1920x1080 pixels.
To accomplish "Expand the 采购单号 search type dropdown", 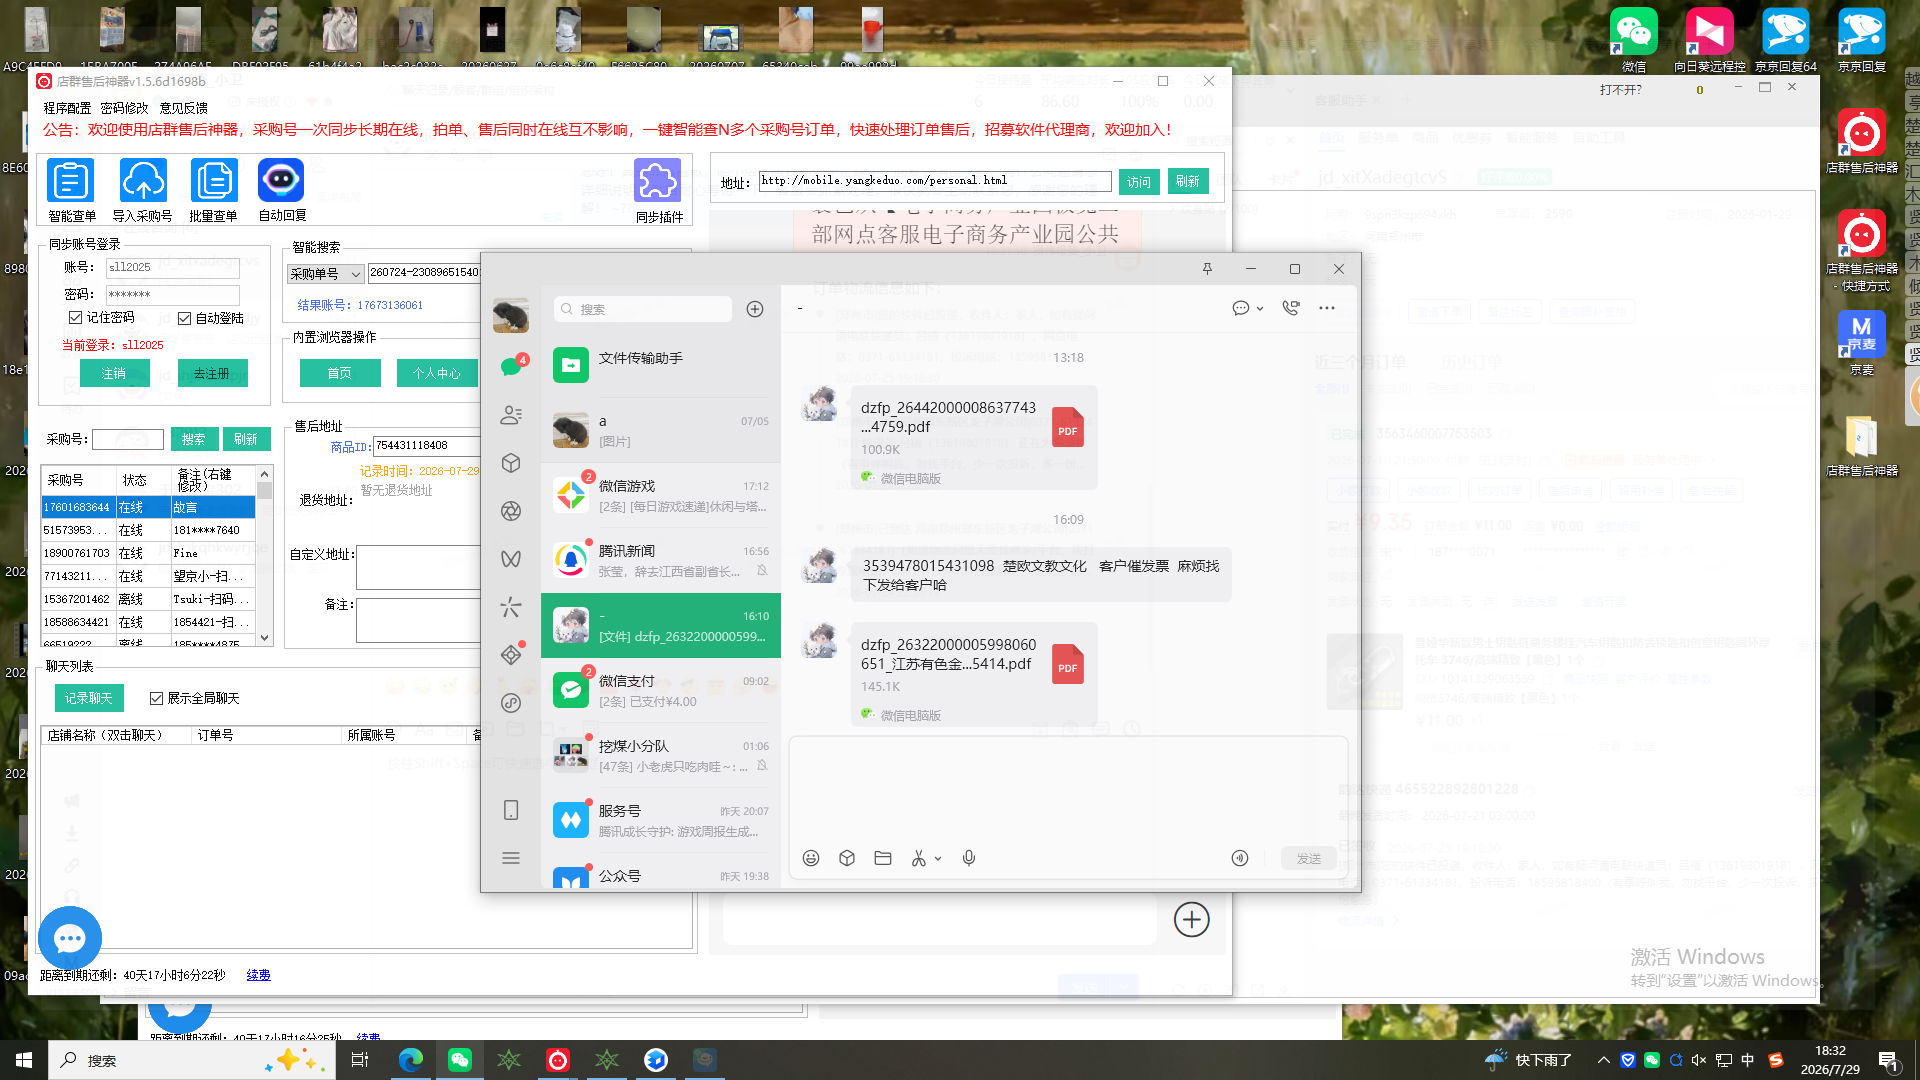I will [355, 274].
